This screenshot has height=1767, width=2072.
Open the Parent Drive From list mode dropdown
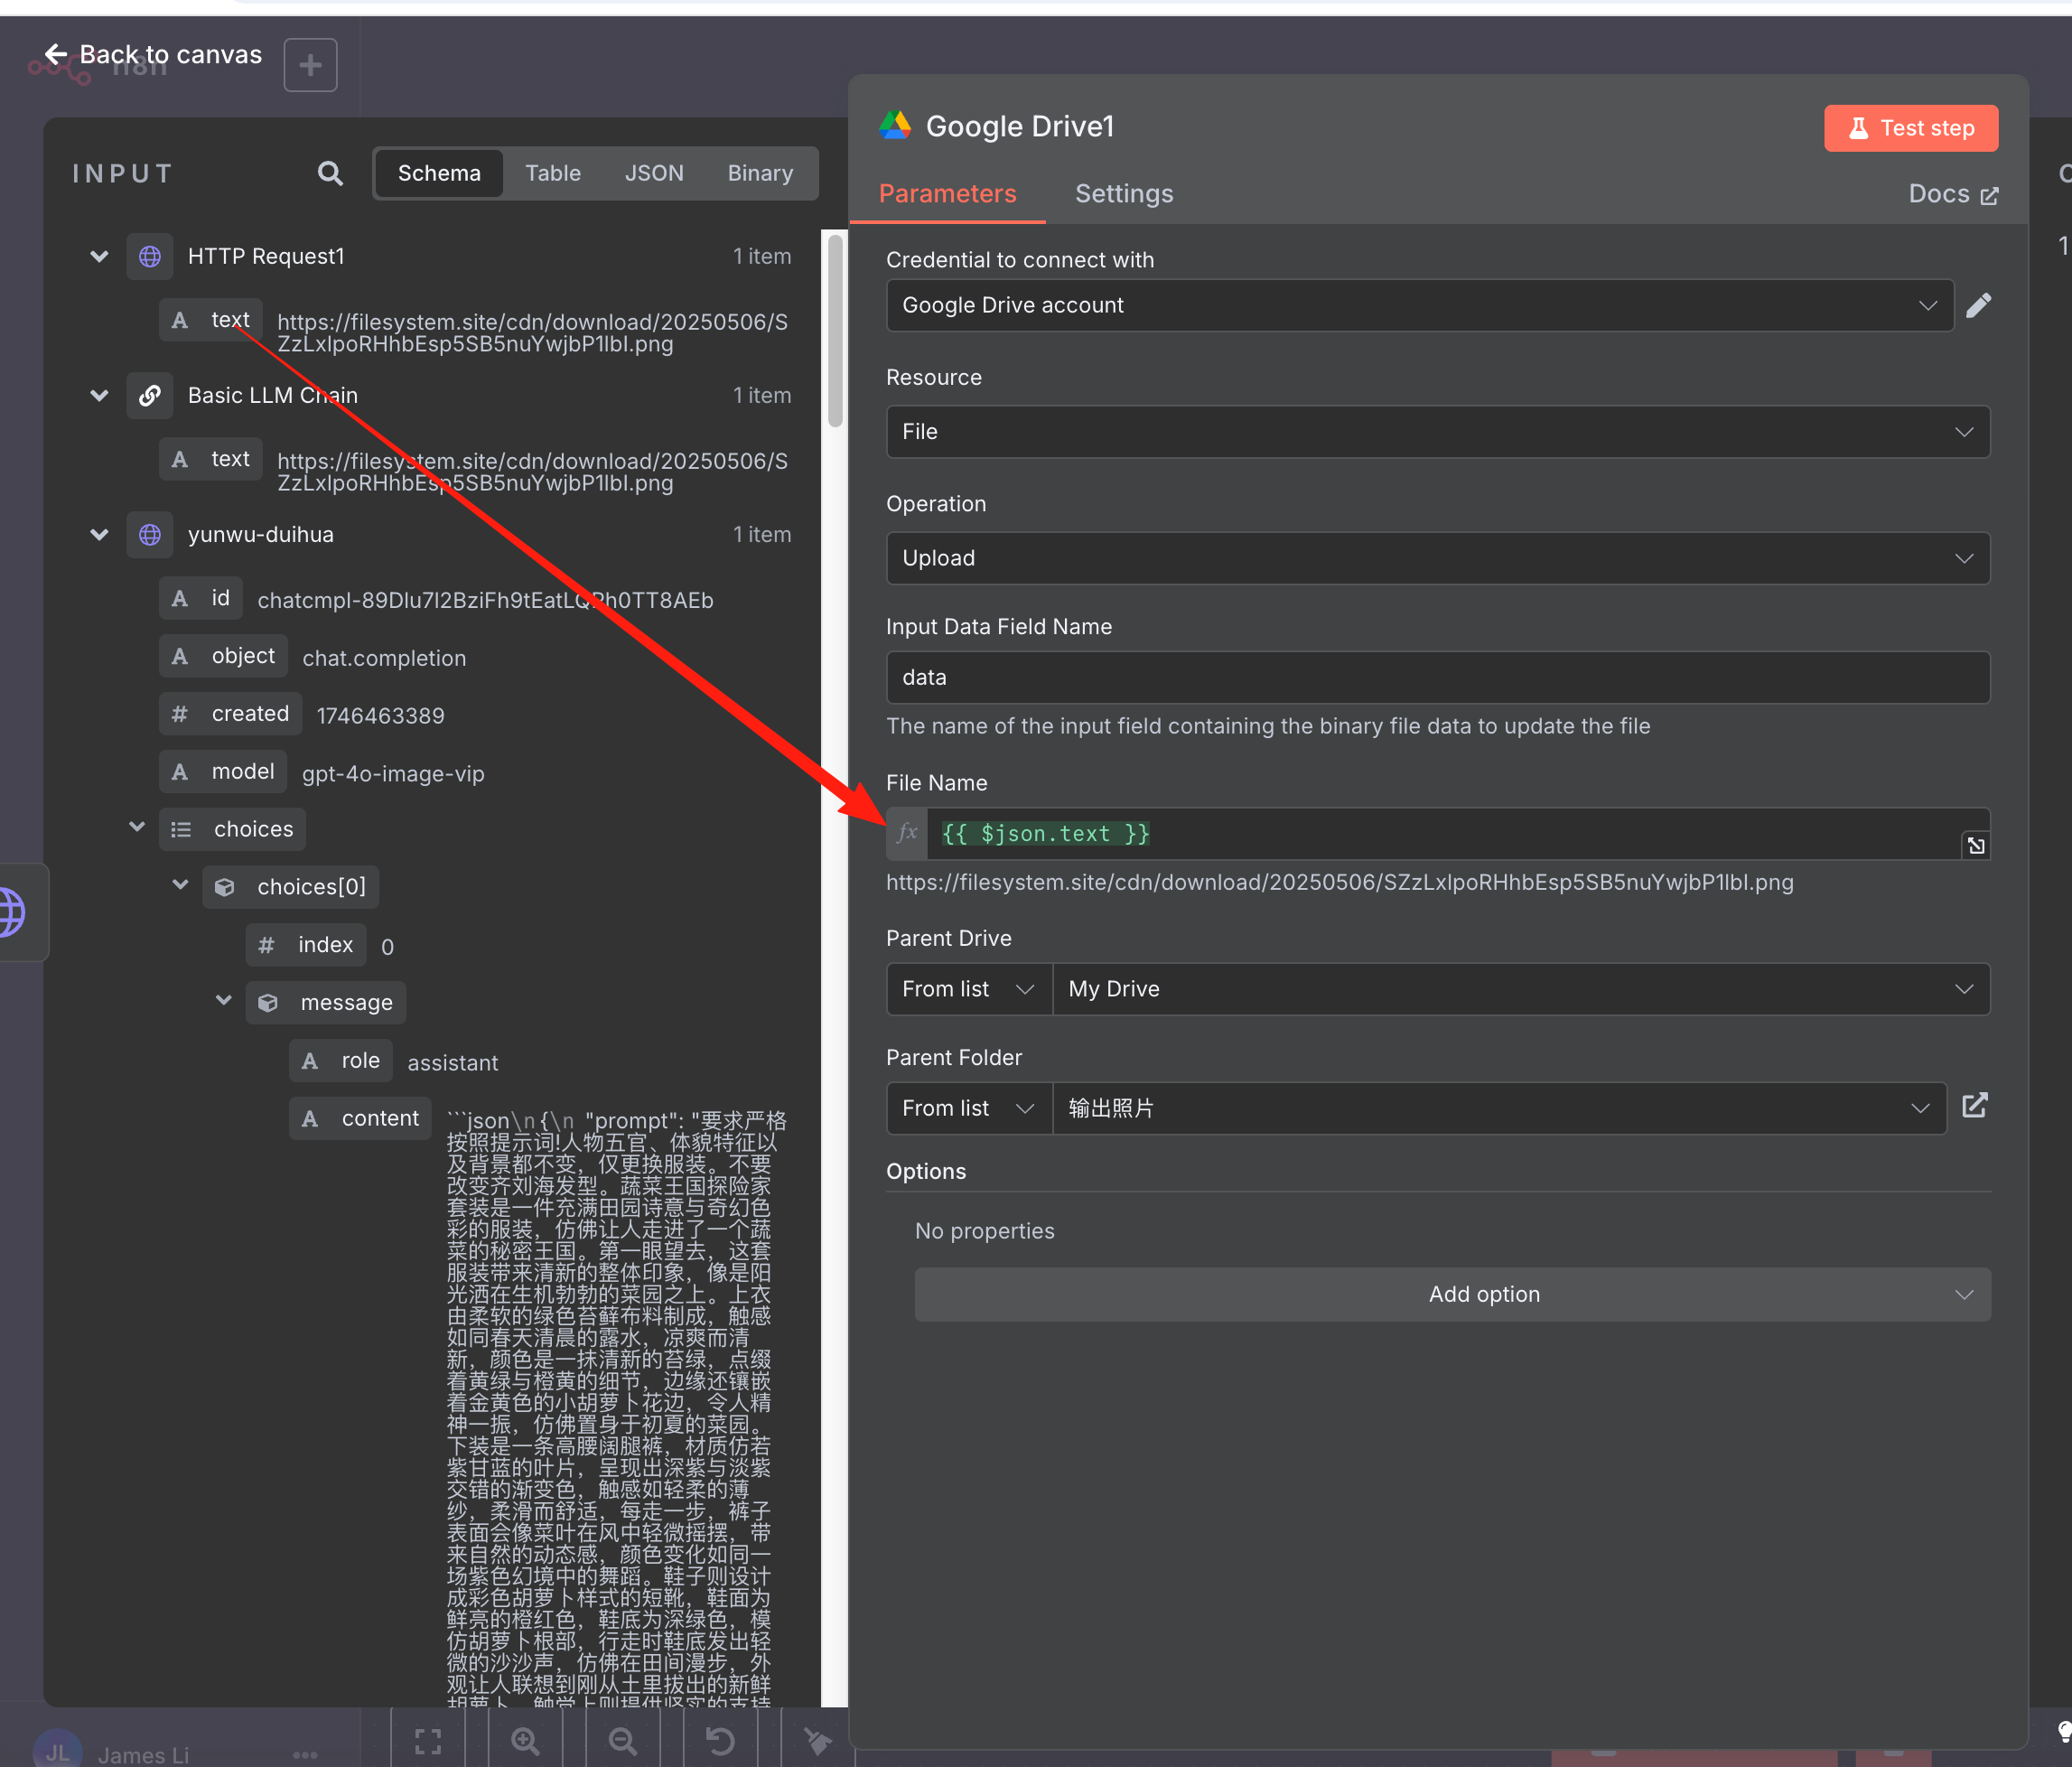(968, 989)
